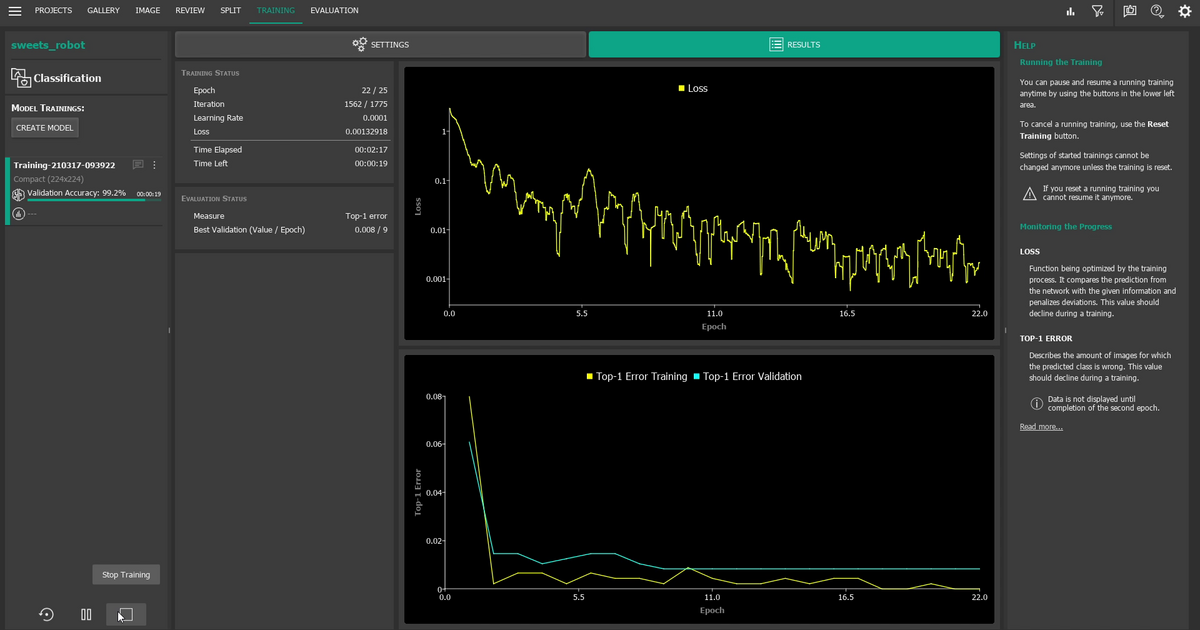Click the Measure value Top-1 error

click(x=366, y=216)
